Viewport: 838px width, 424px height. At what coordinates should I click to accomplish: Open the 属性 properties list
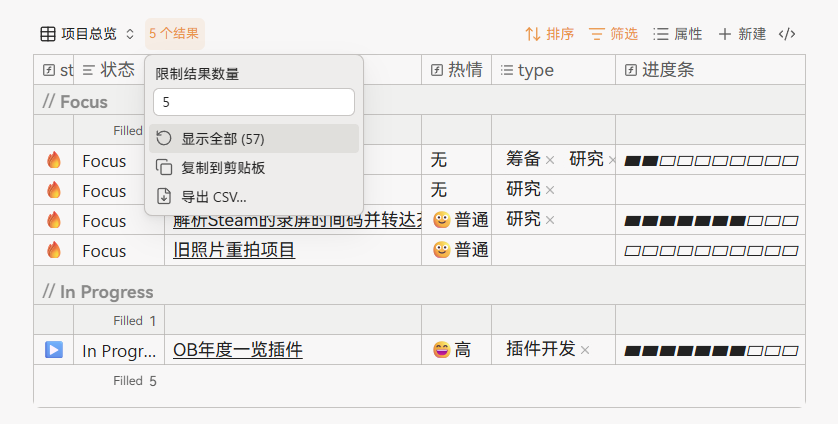click(677, 34)
